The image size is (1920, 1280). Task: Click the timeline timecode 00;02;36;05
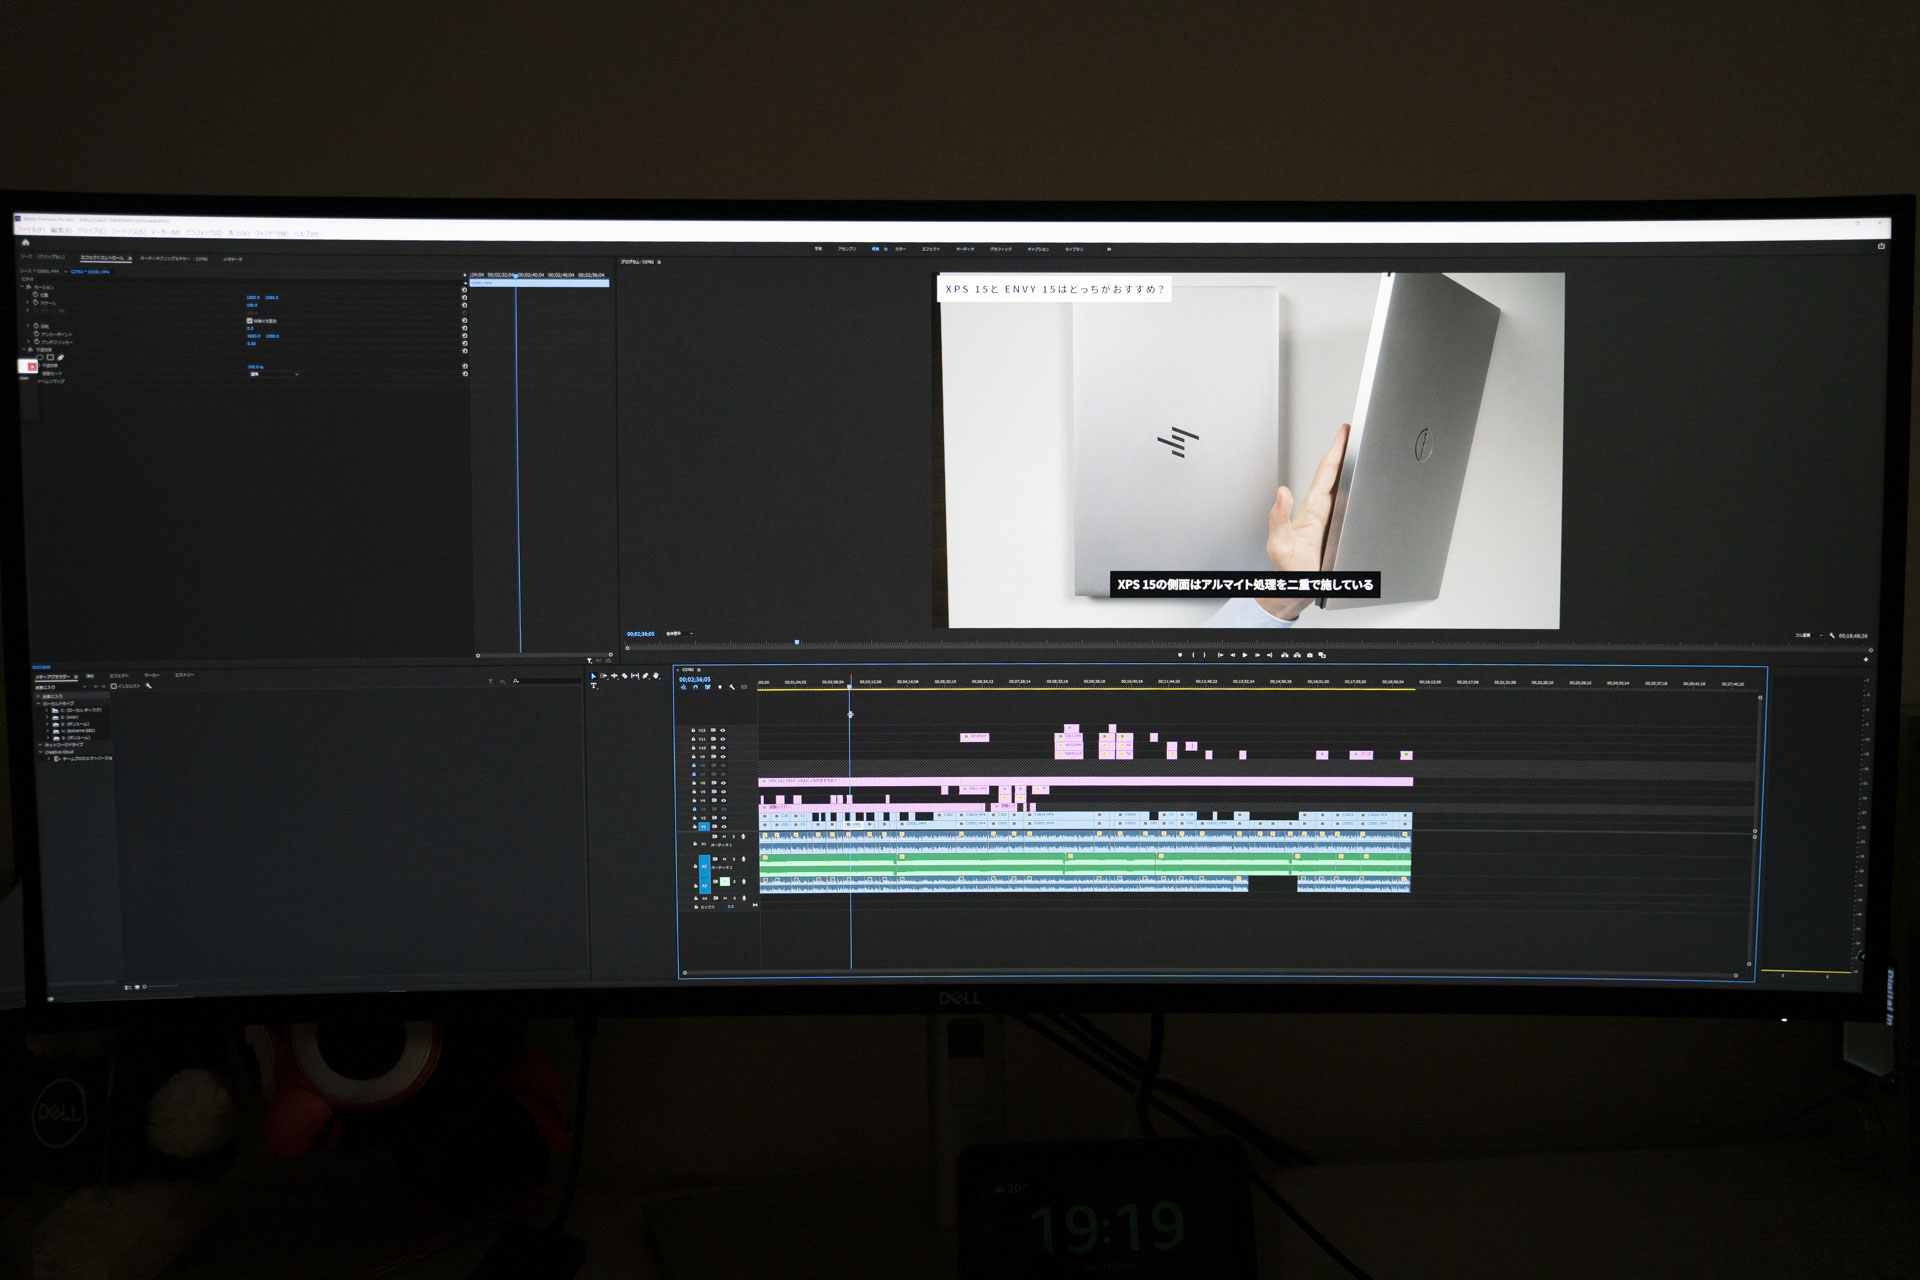pyautogui.click(x=695, y=679)
